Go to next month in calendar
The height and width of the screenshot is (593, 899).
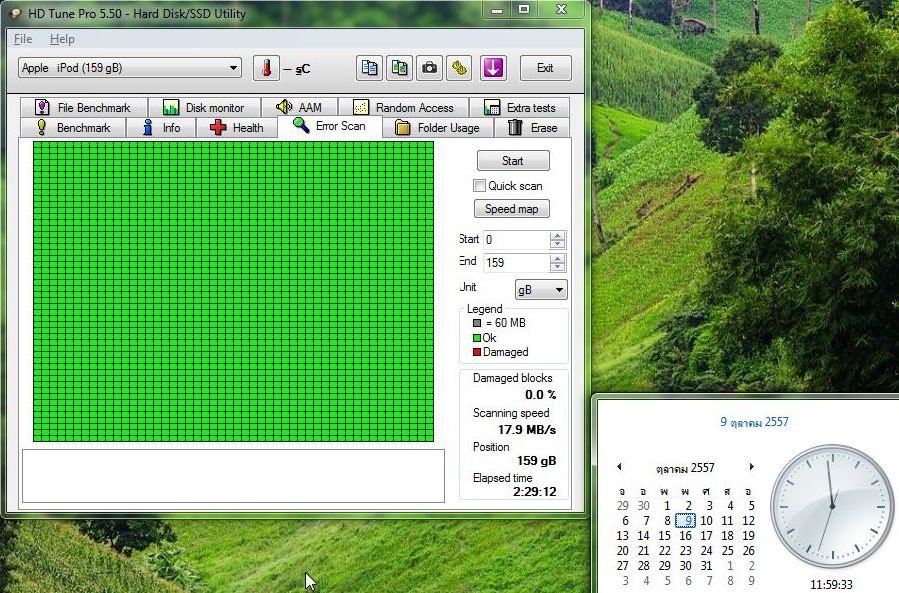tap(752, 467)
